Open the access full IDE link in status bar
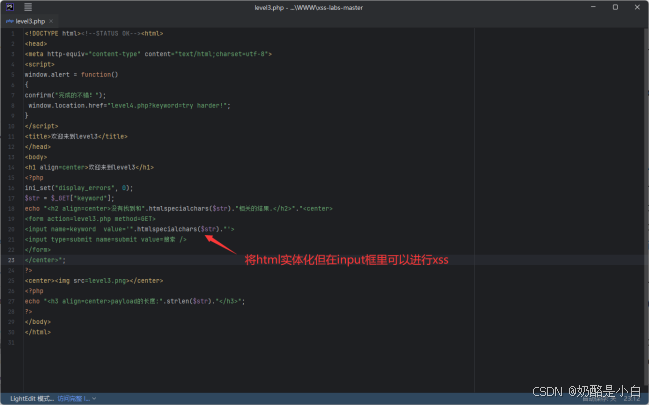The image size is (650, 406). [73, 399]
